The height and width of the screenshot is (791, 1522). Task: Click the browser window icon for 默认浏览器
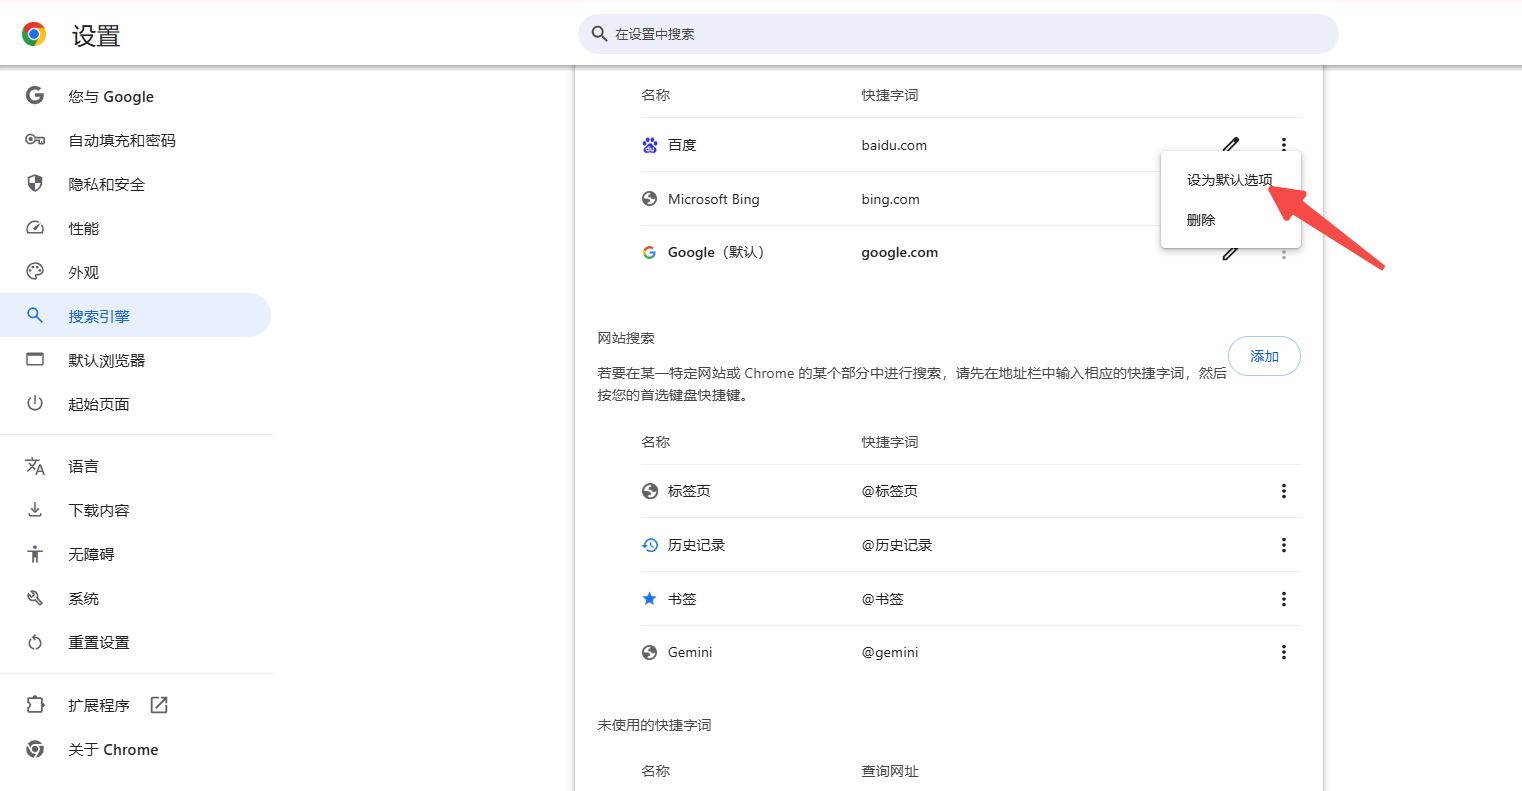tap(35, 360)
